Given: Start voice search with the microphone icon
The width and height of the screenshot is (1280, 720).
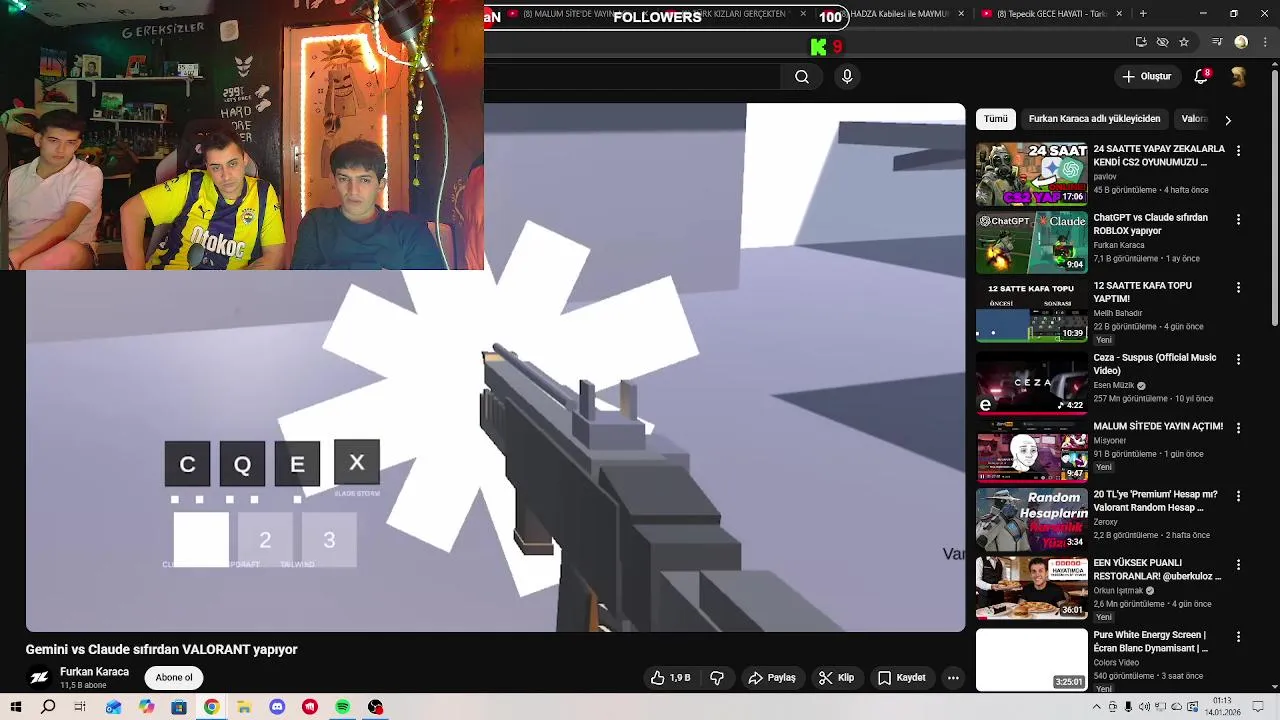Looking at the screenshot, I should 847,77.
